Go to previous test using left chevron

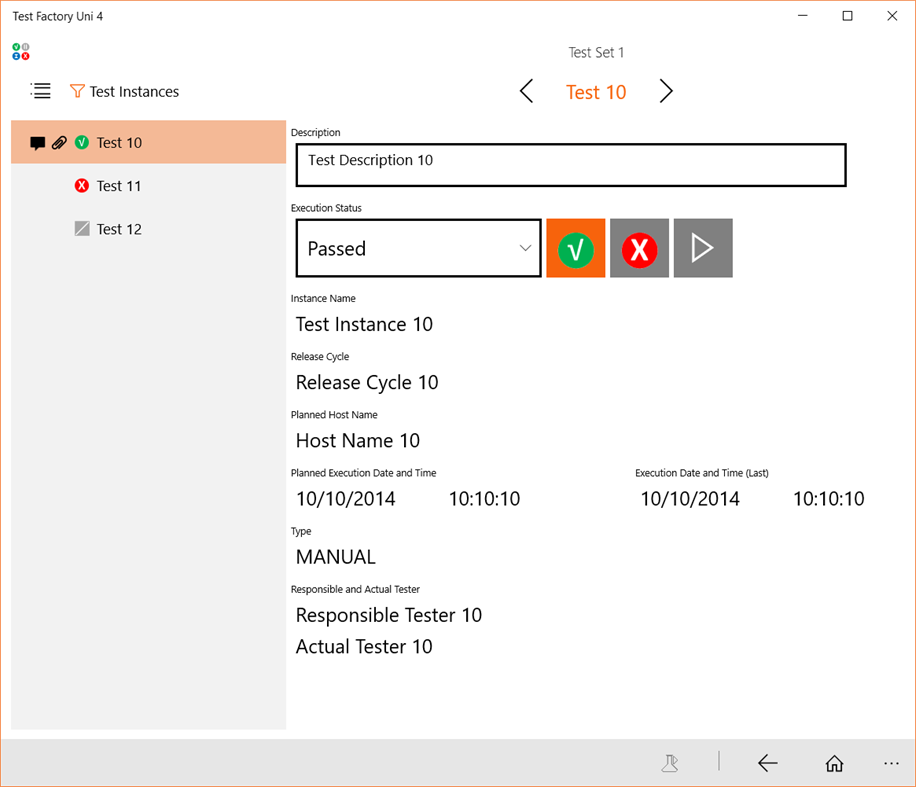pyautogui.click(x=526, y=91)
